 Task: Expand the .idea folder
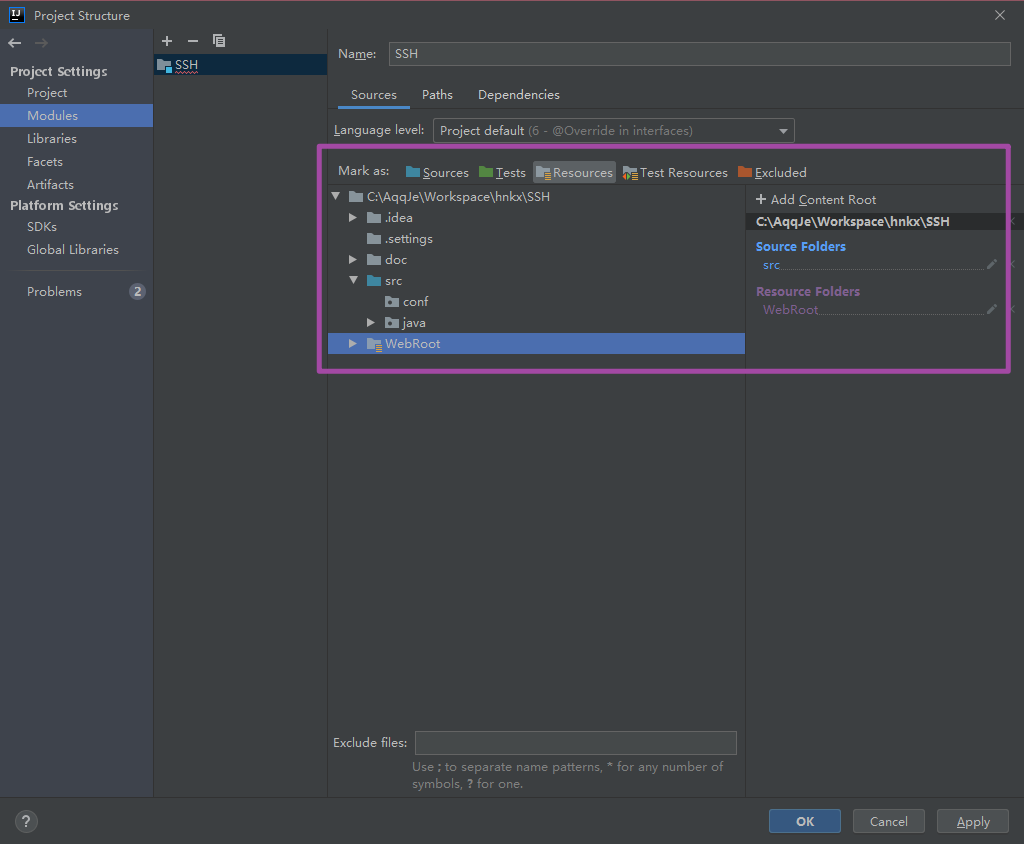pyautogui.click(x=353, y=218)
